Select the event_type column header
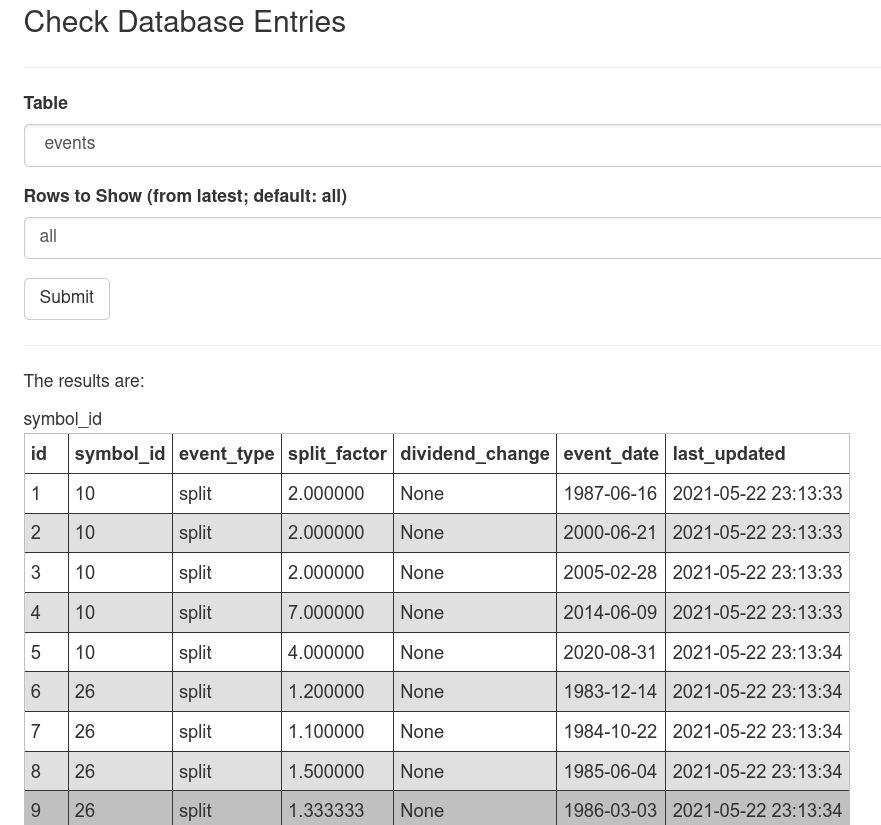The image size is (881, 825). tap(226, 454)
